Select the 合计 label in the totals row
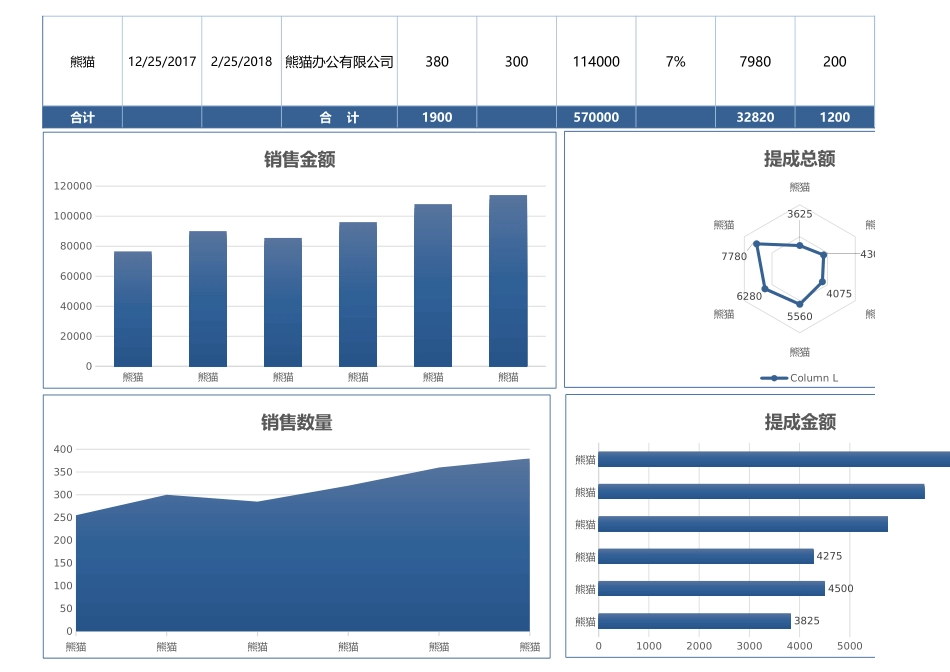Screen dimensions: 950x672 coord(81,117)
